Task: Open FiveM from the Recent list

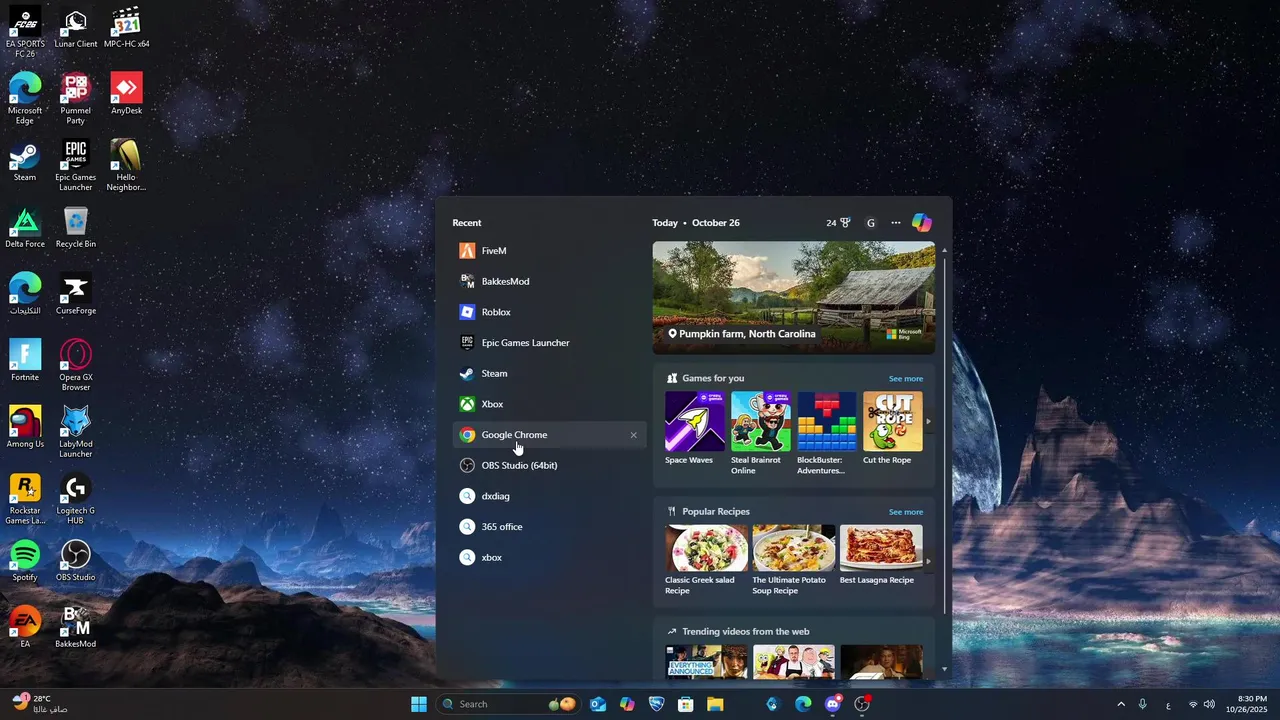Action: (549, 251)
